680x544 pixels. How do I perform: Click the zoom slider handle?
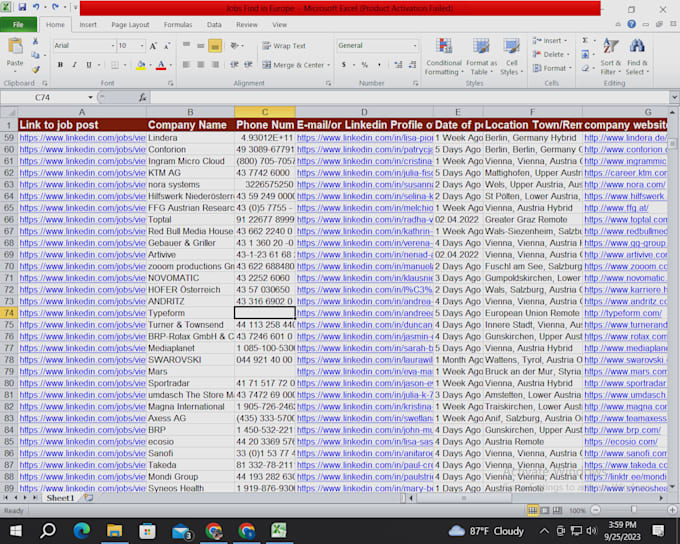point(634,510)
